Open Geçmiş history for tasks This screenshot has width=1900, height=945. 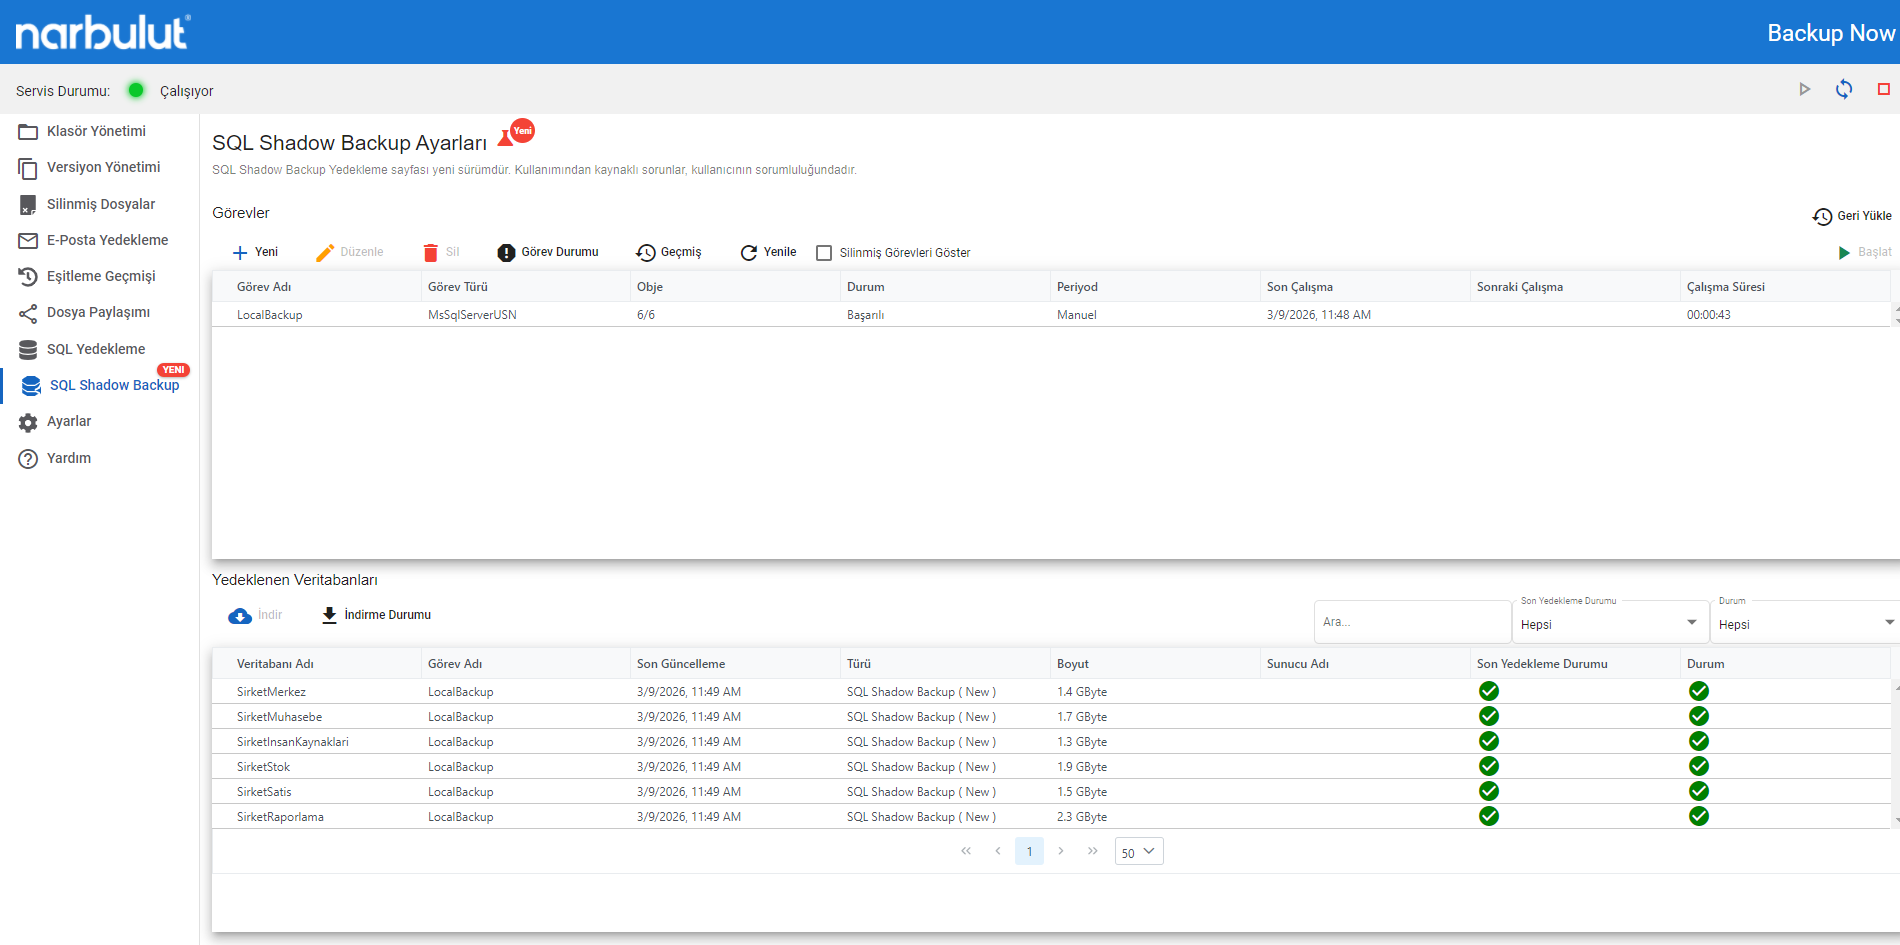point(669,253)
